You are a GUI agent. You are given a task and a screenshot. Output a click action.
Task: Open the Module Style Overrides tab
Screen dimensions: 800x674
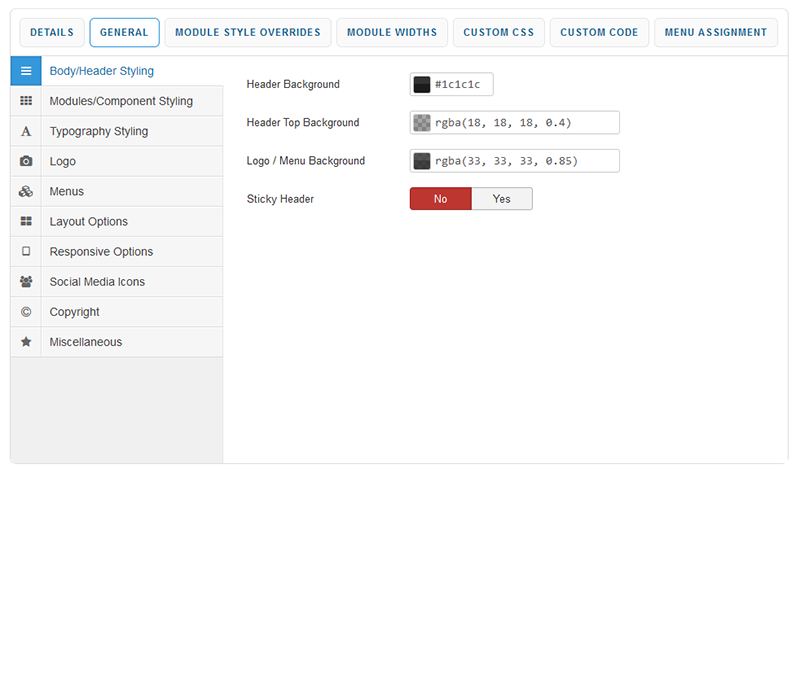click(x=248, y=32)
